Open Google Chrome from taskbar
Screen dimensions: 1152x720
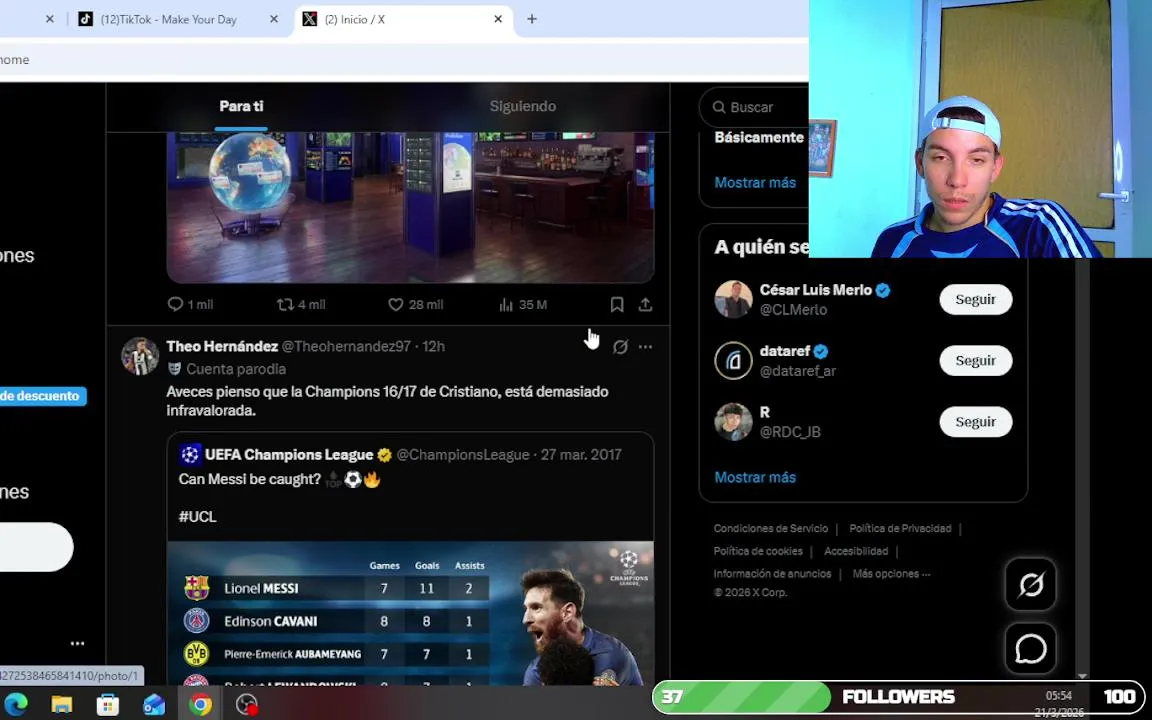click(200, 705)
